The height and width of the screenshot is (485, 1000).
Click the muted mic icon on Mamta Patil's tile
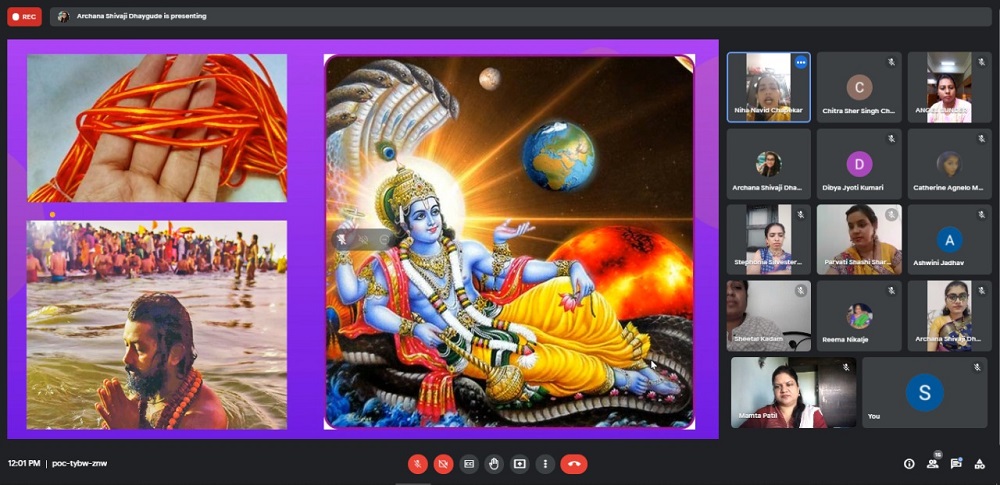[x=846, y=367]
